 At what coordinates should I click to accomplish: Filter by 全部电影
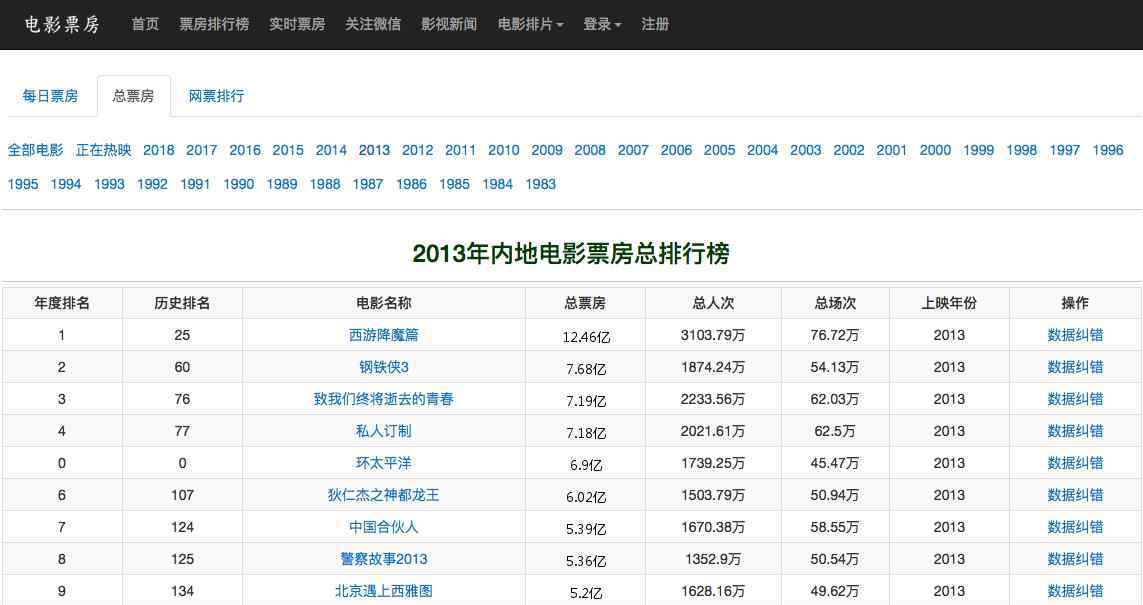pyautogui.click(x=36, y=150)
